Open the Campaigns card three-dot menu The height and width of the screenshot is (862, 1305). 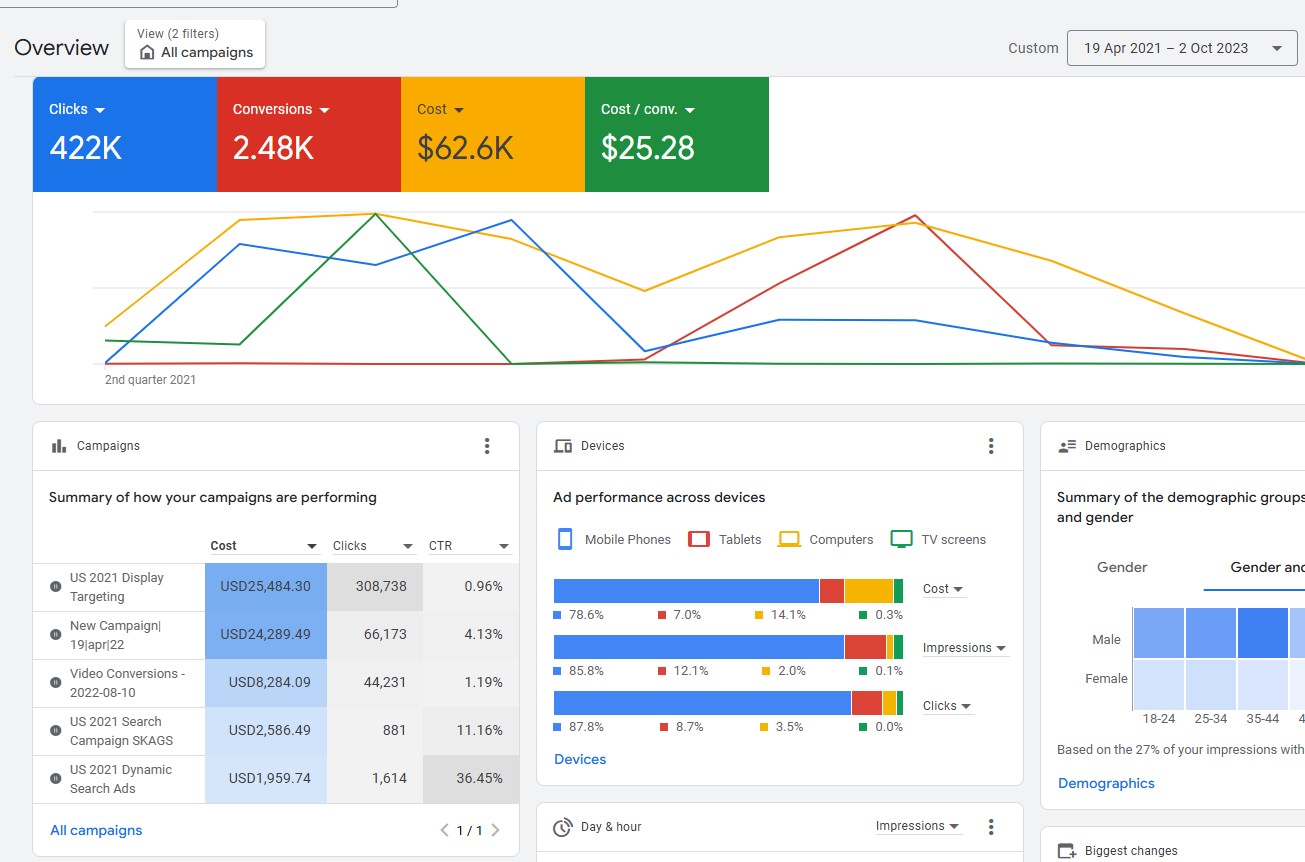[487, 446]
